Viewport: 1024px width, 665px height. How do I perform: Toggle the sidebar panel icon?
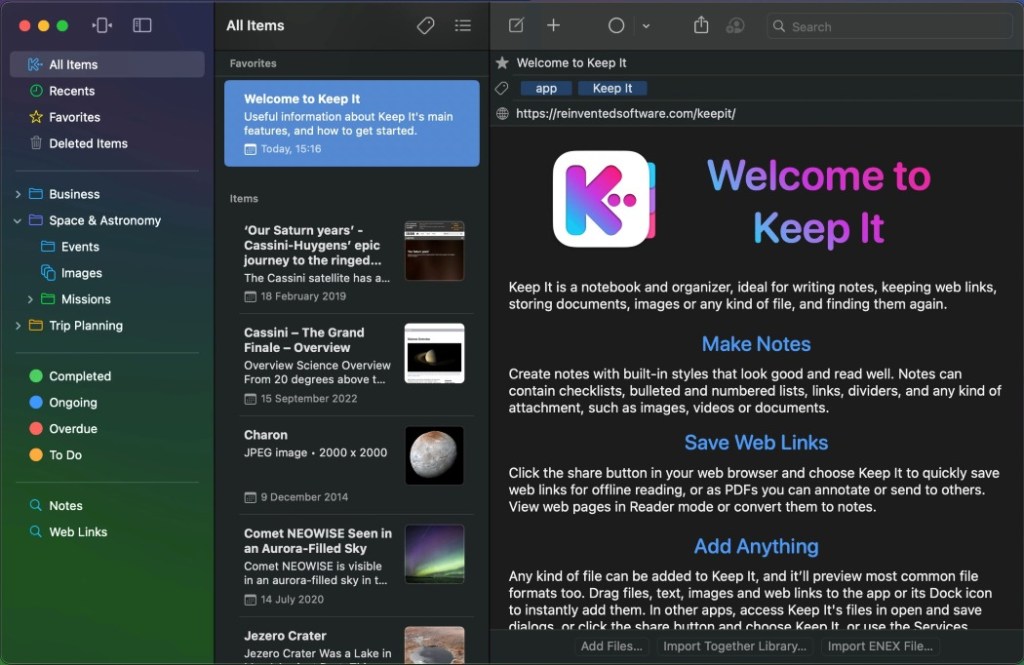coord(142,25)
